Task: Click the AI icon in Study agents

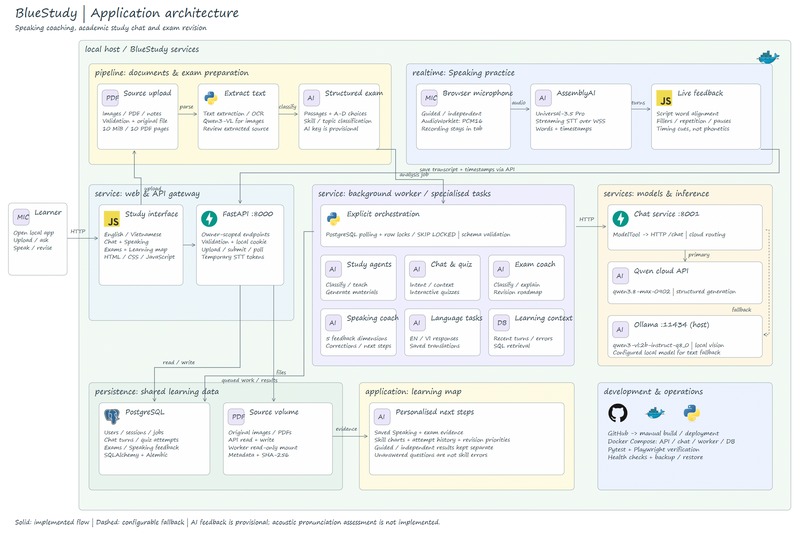Action: [333, 269]
